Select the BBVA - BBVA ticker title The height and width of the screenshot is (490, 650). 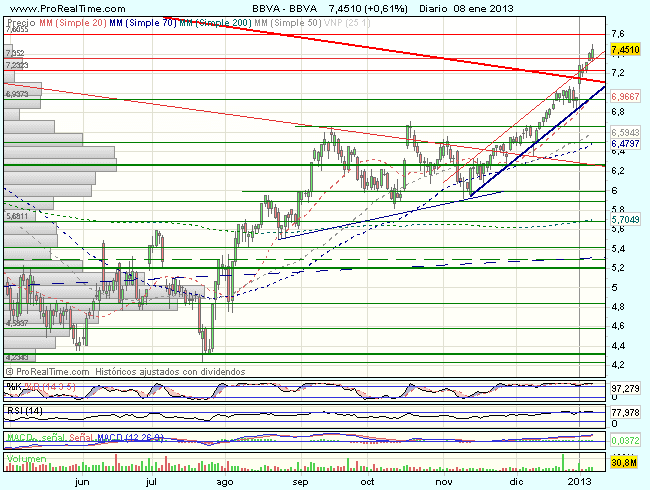284,9
